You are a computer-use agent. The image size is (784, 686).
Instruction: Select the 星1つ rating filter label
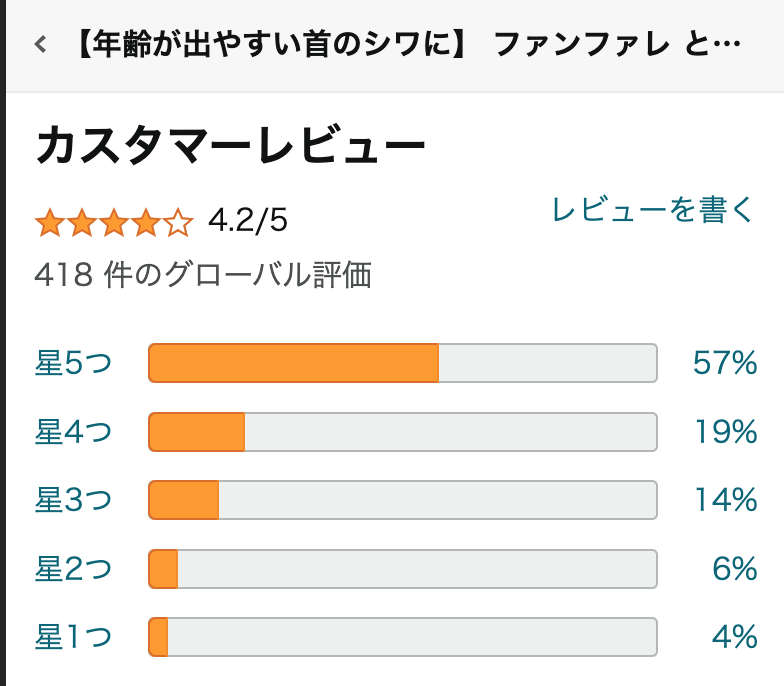pyautogui.click(x=73, y=637)
